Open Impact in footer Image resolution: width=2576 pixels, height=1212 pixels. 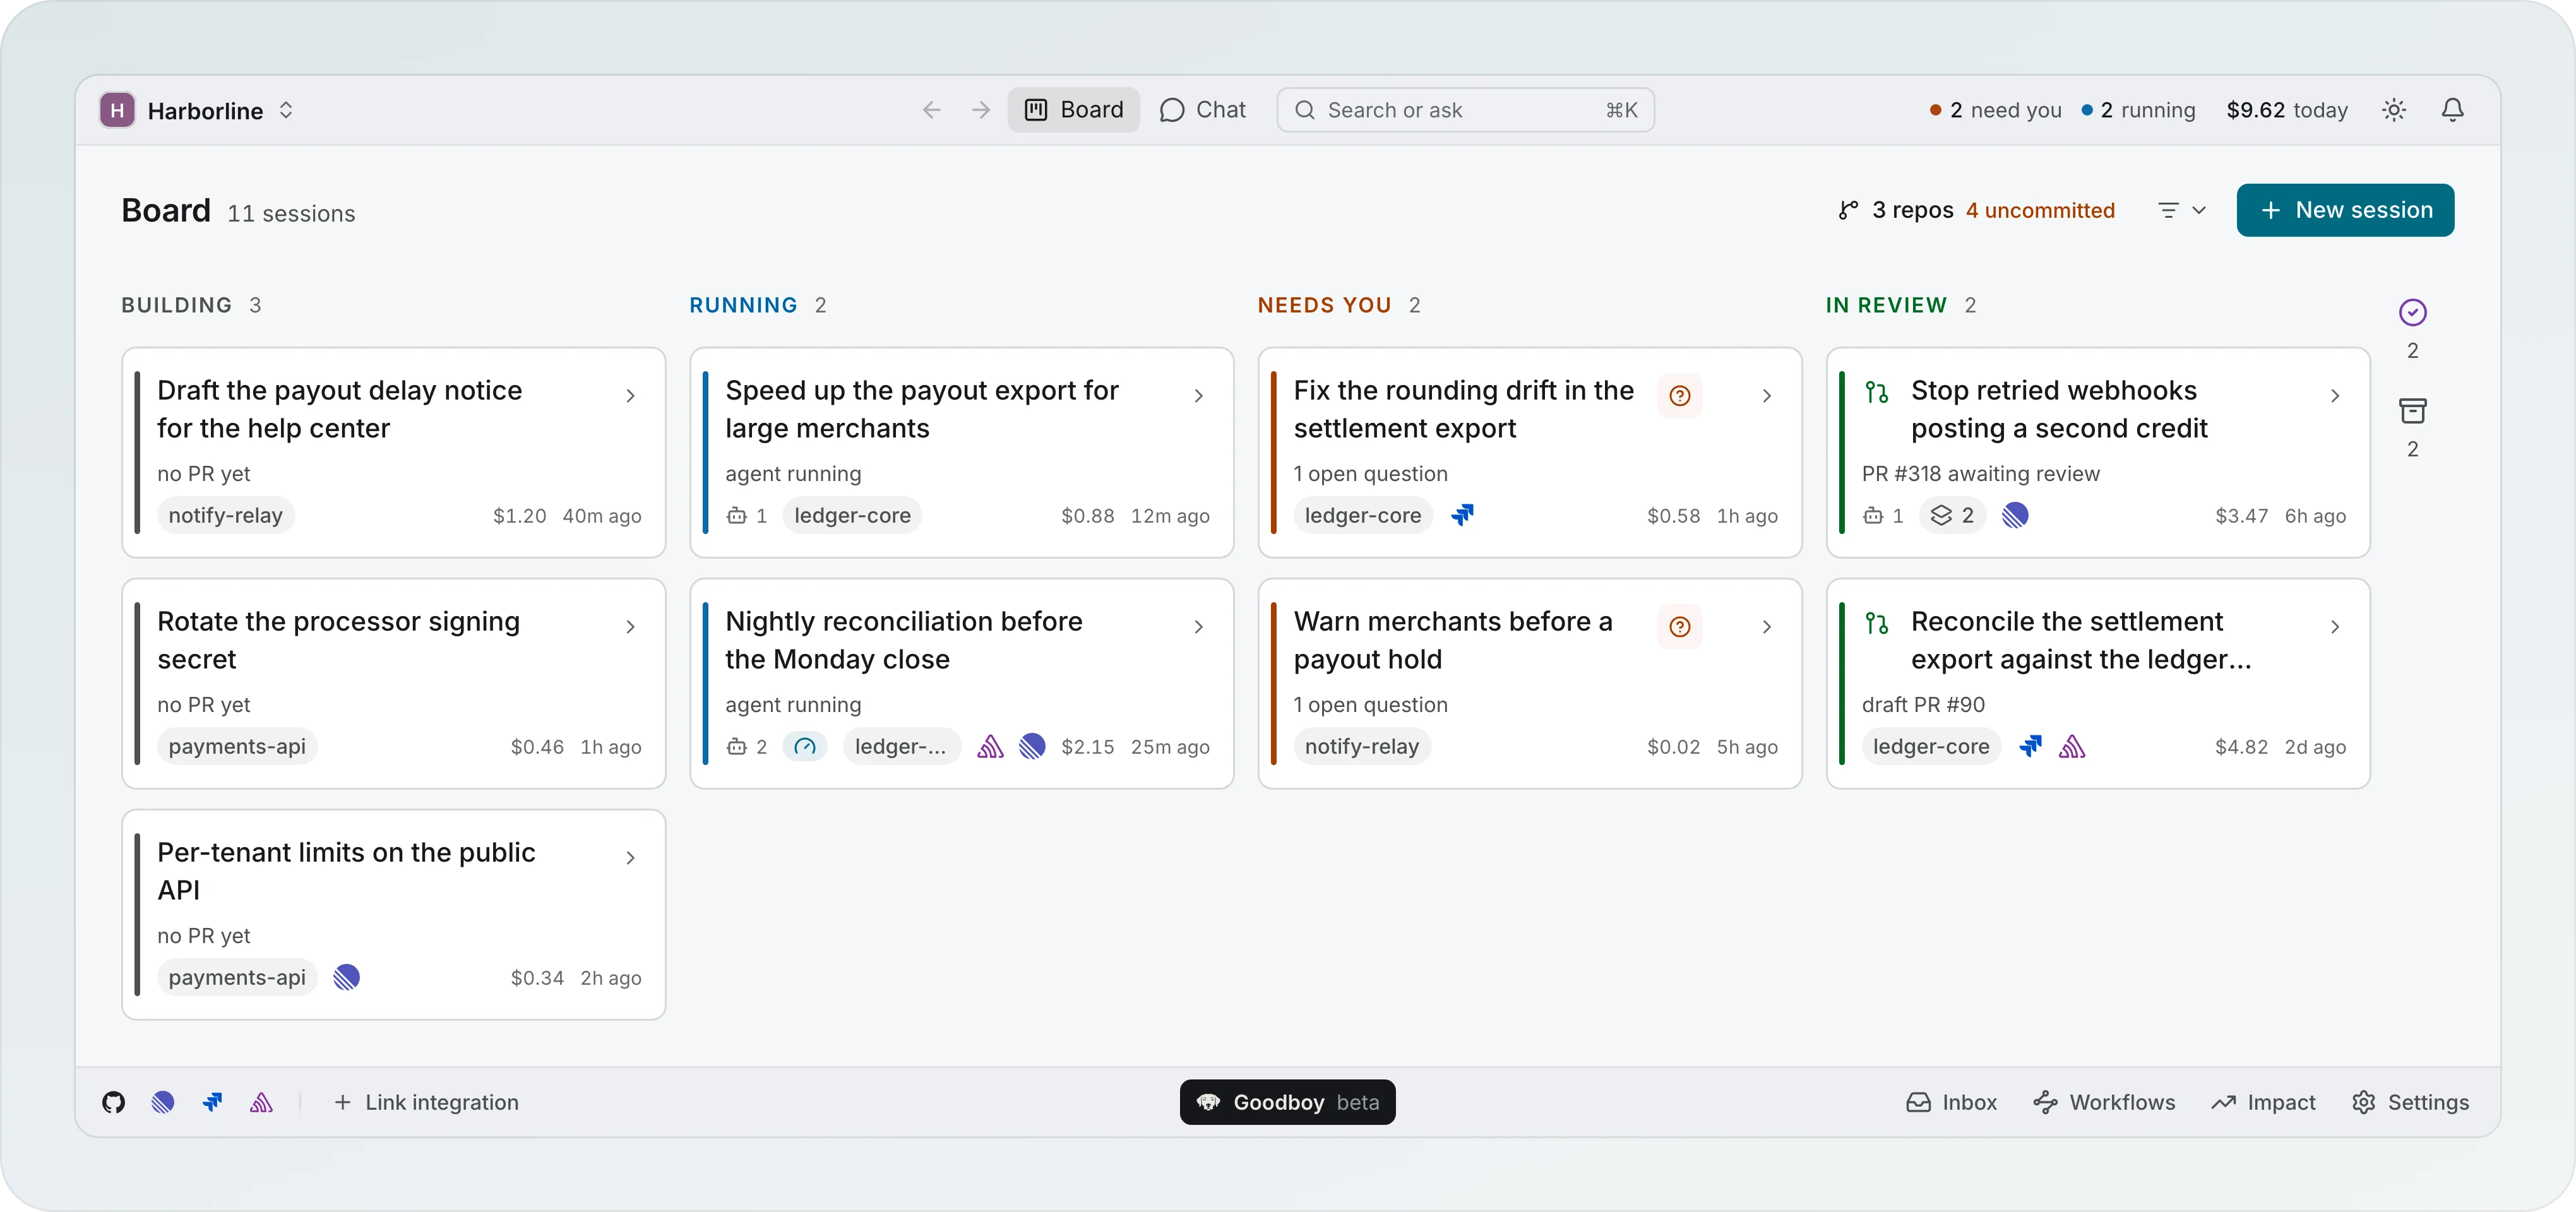2263,1102
